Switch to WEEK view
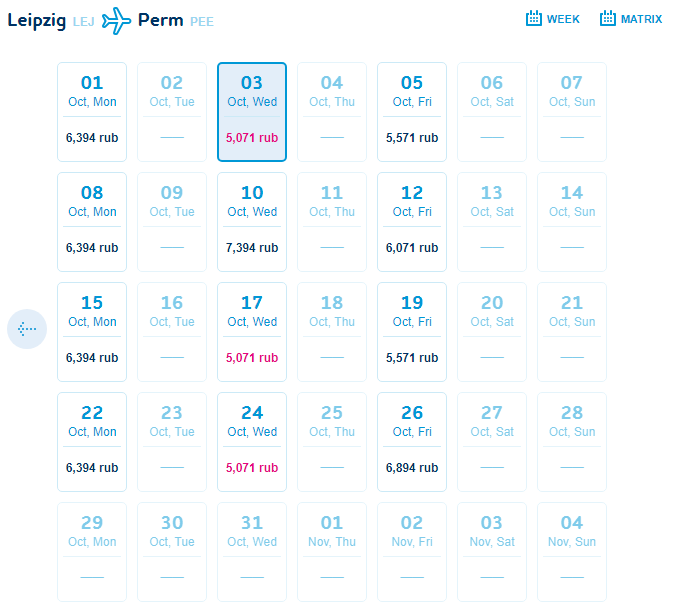This screenshot has width=680, height=611. click(x=553, y=19)
